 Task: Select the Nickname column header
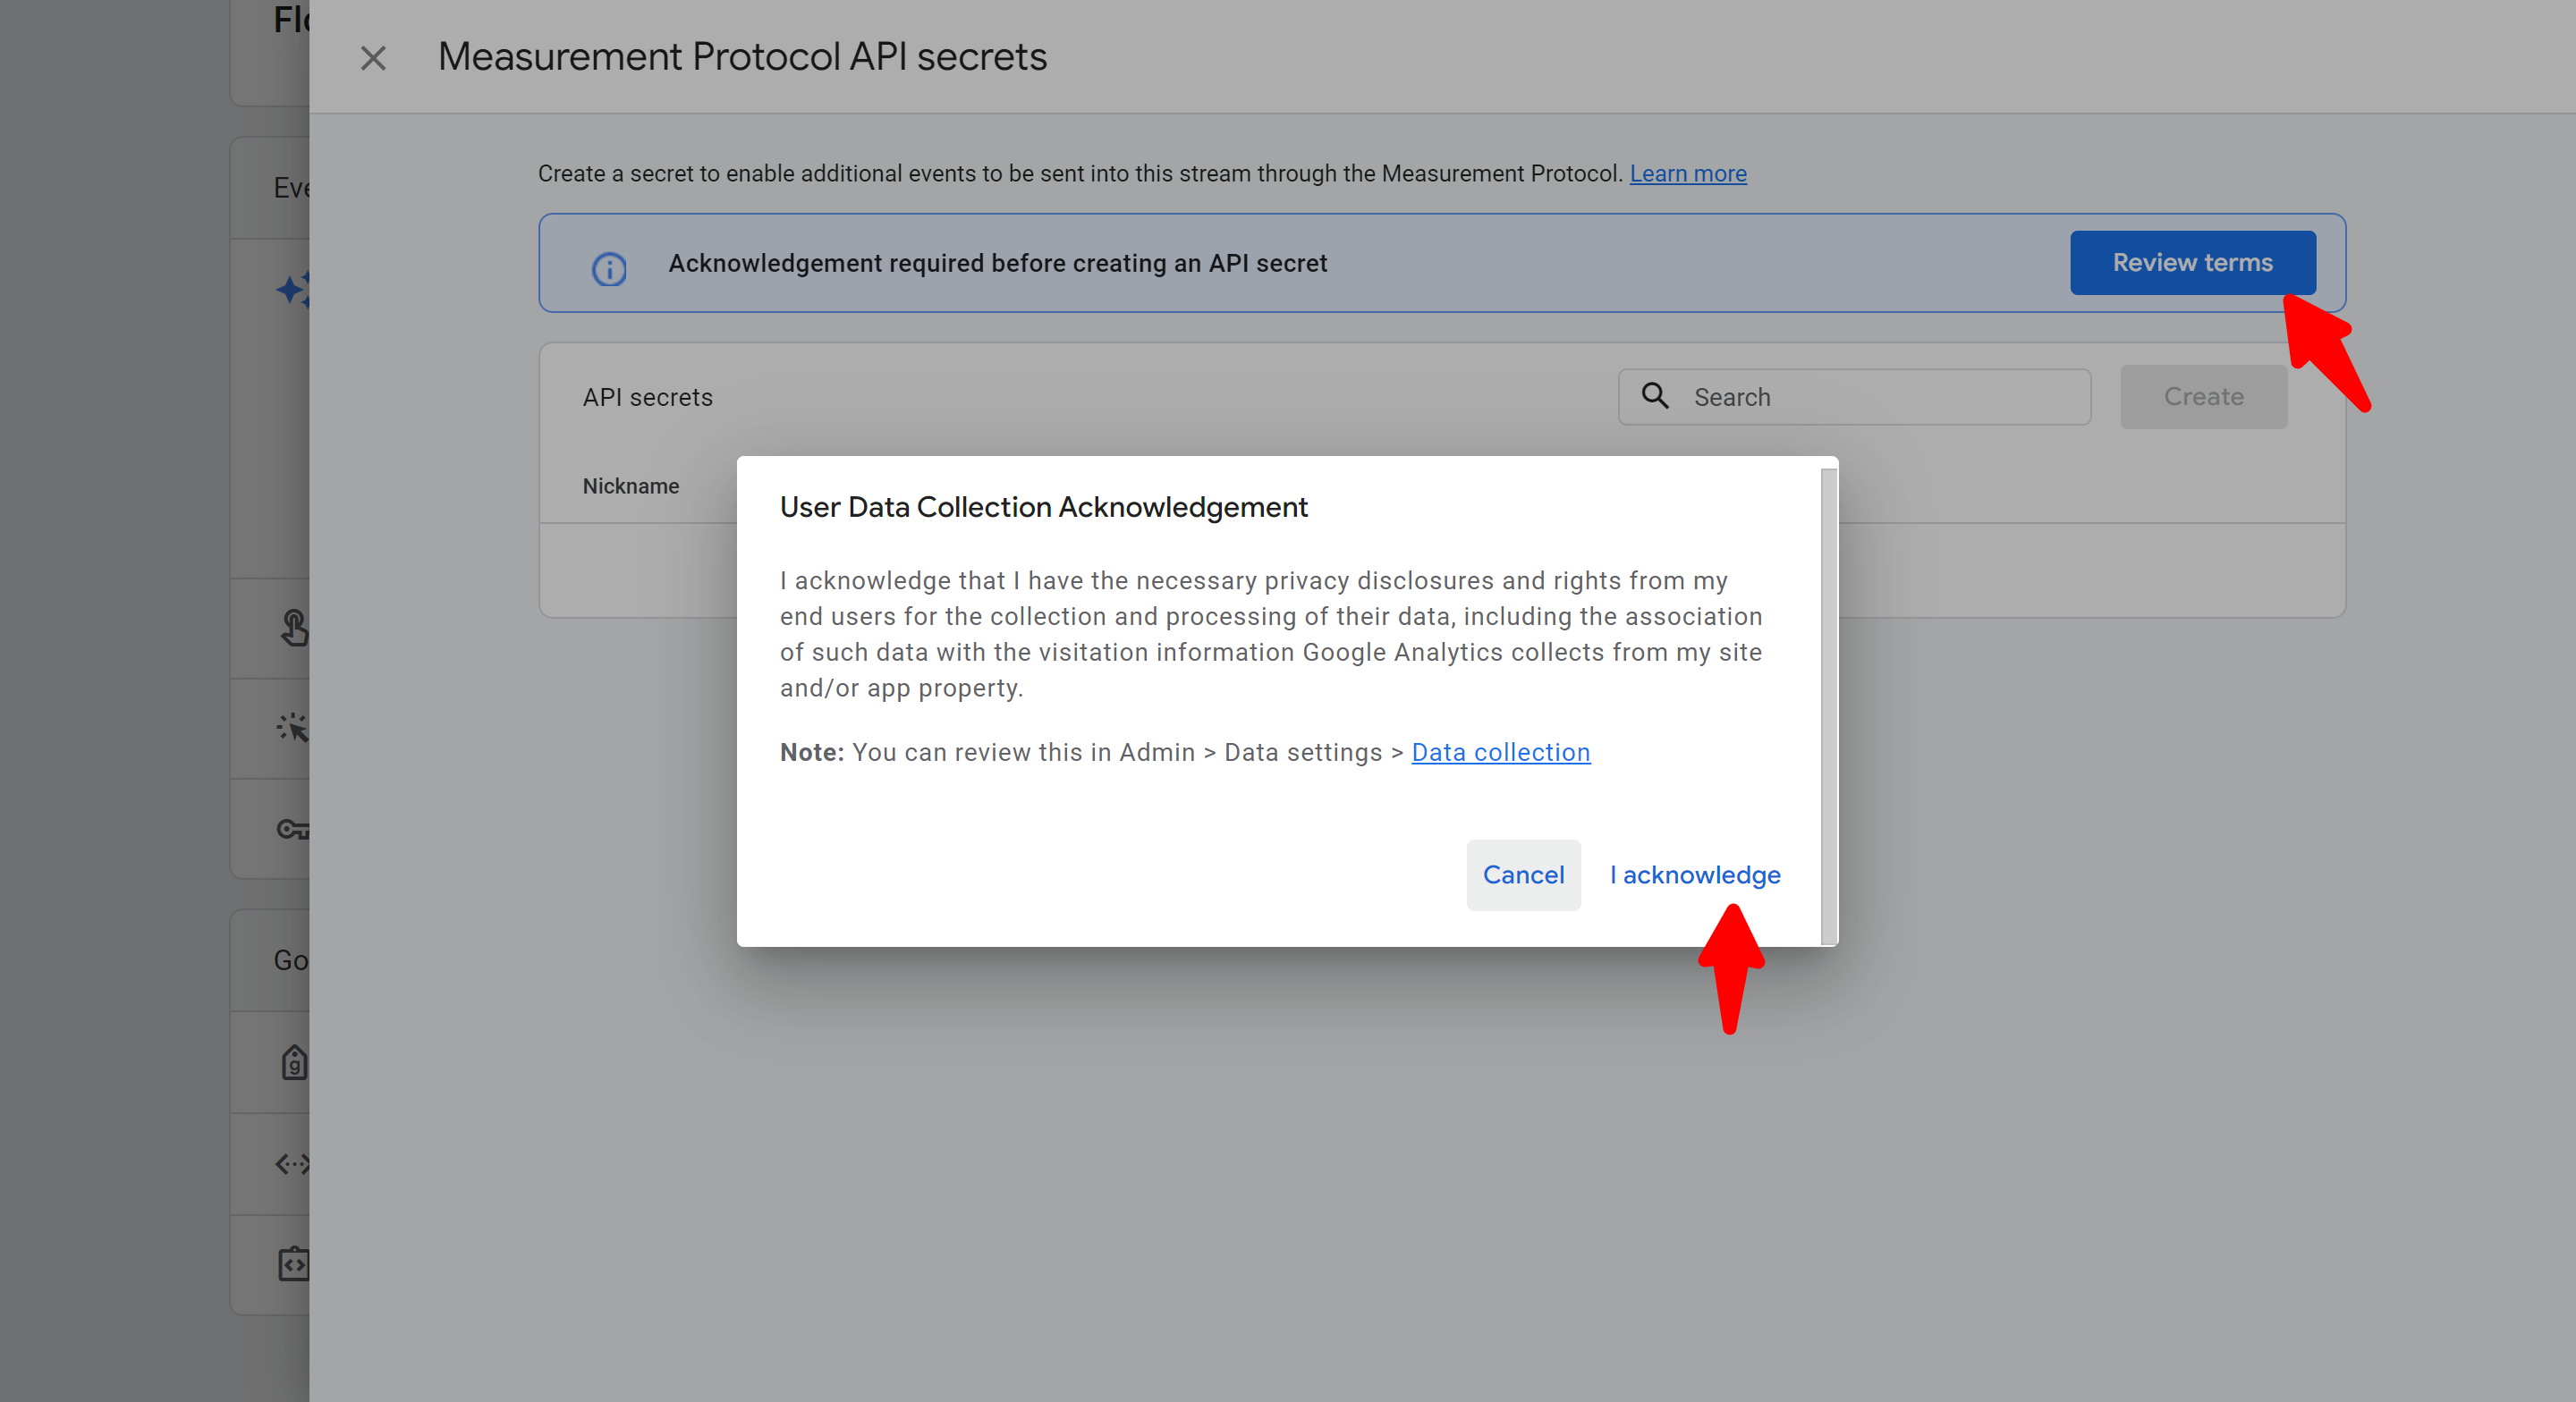631,486
